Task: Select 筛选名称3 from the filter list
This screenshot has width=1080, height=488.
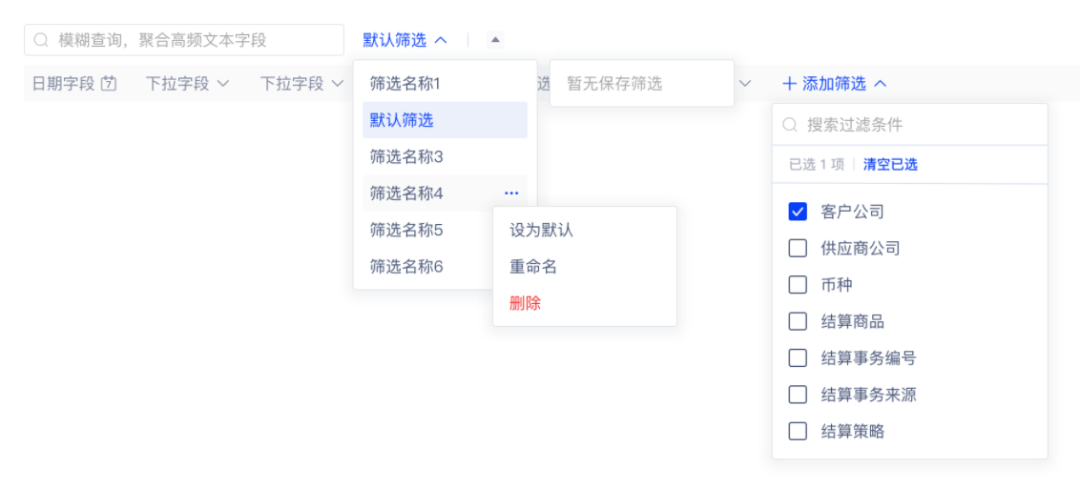Action: [x=406, y=157]
